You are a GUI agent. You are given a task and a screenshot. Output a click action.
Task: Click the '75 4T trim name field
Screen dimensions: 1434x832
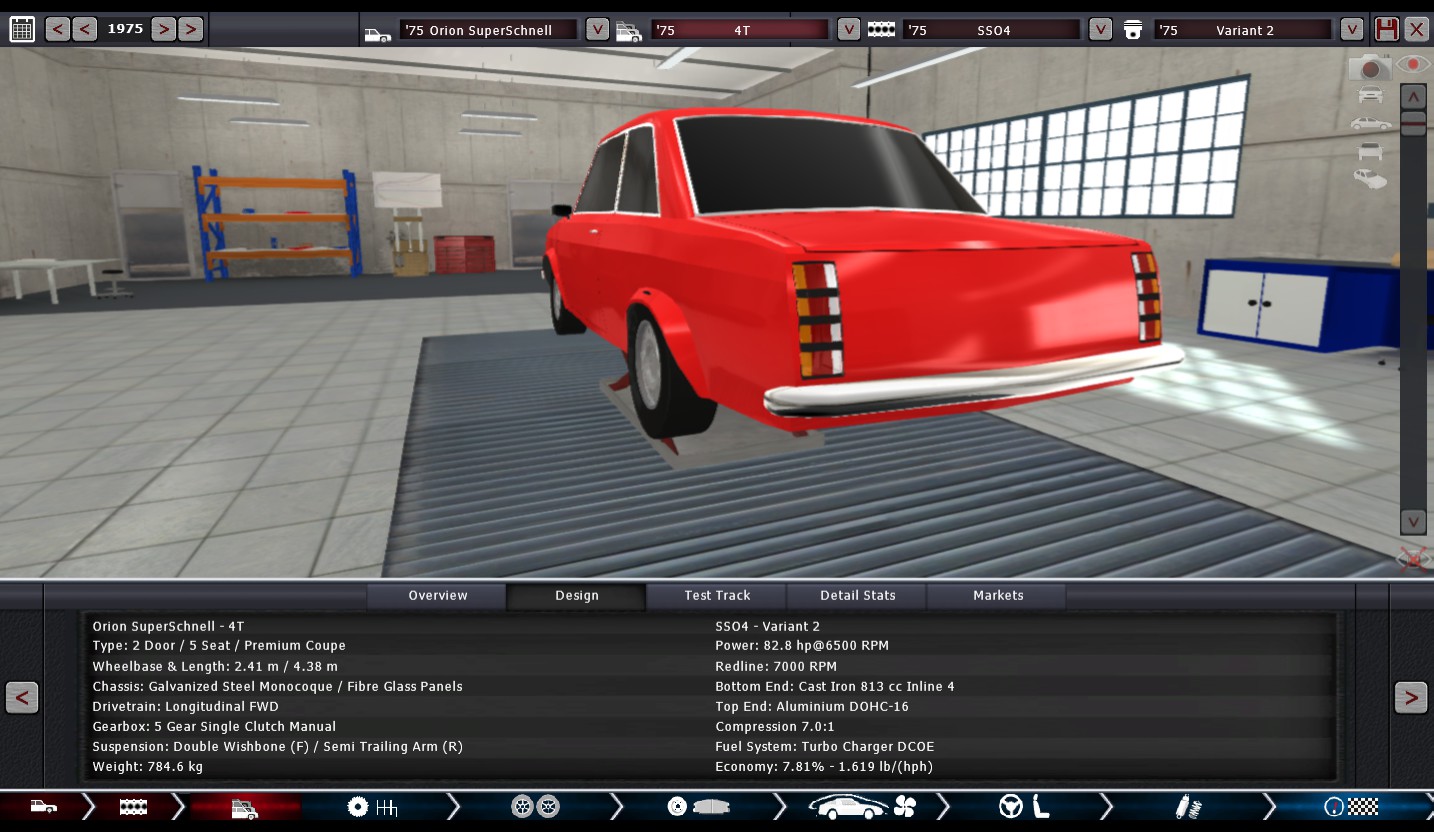(x=740, y=30)
